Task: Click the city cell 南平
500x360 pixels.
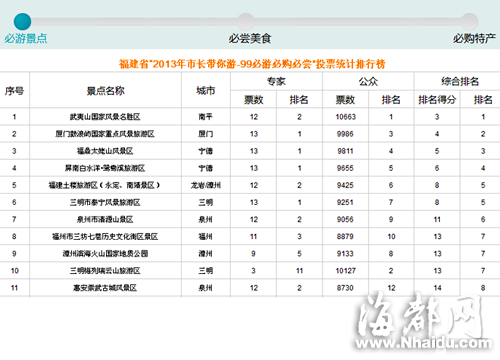Action: pos(206,117)
